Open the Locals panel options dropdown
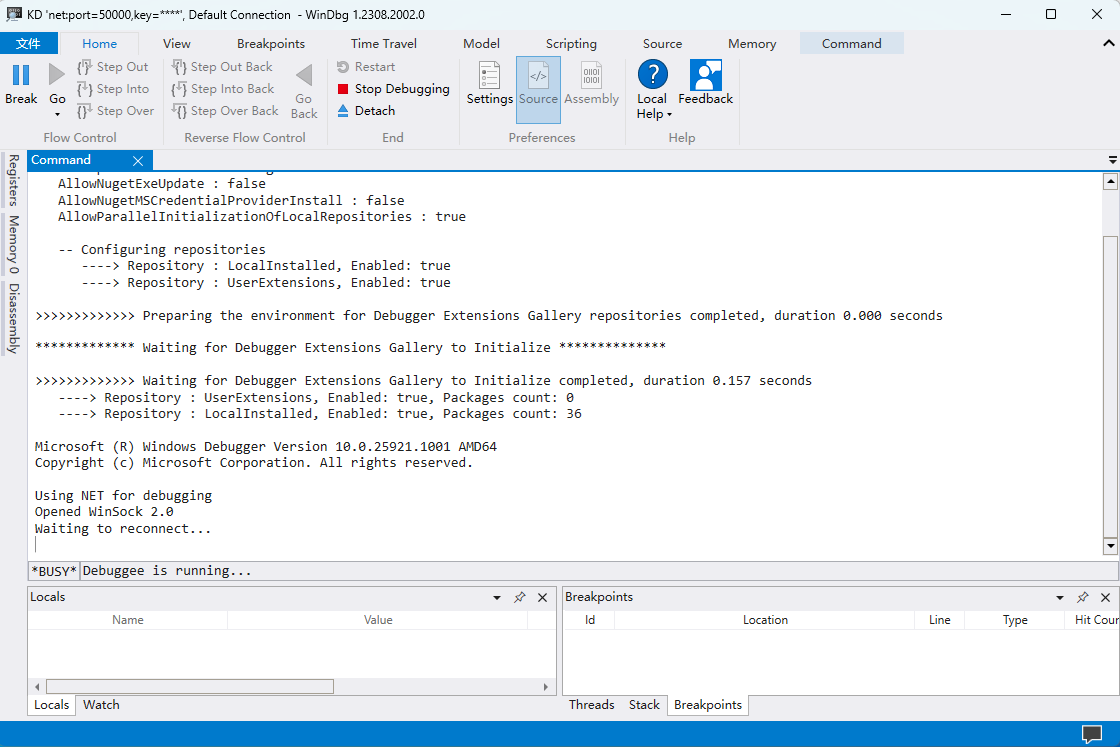1120x747 pixels. [497, 597]
